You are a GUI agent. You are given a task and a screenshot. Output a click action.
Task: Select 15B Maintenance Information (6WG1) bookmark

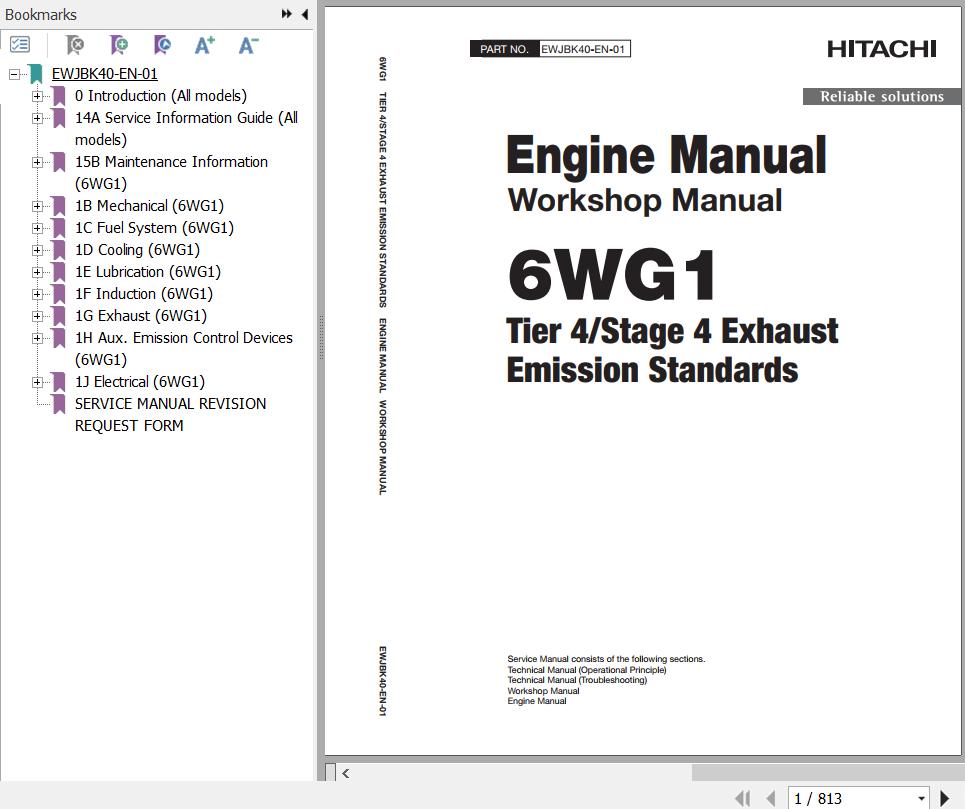coord(171,173)
